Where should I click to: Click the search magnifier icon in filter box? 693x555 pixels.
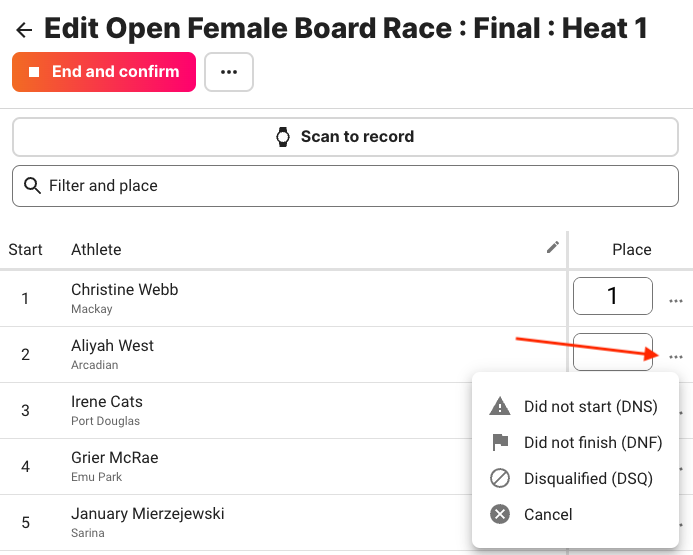[32, 186]
